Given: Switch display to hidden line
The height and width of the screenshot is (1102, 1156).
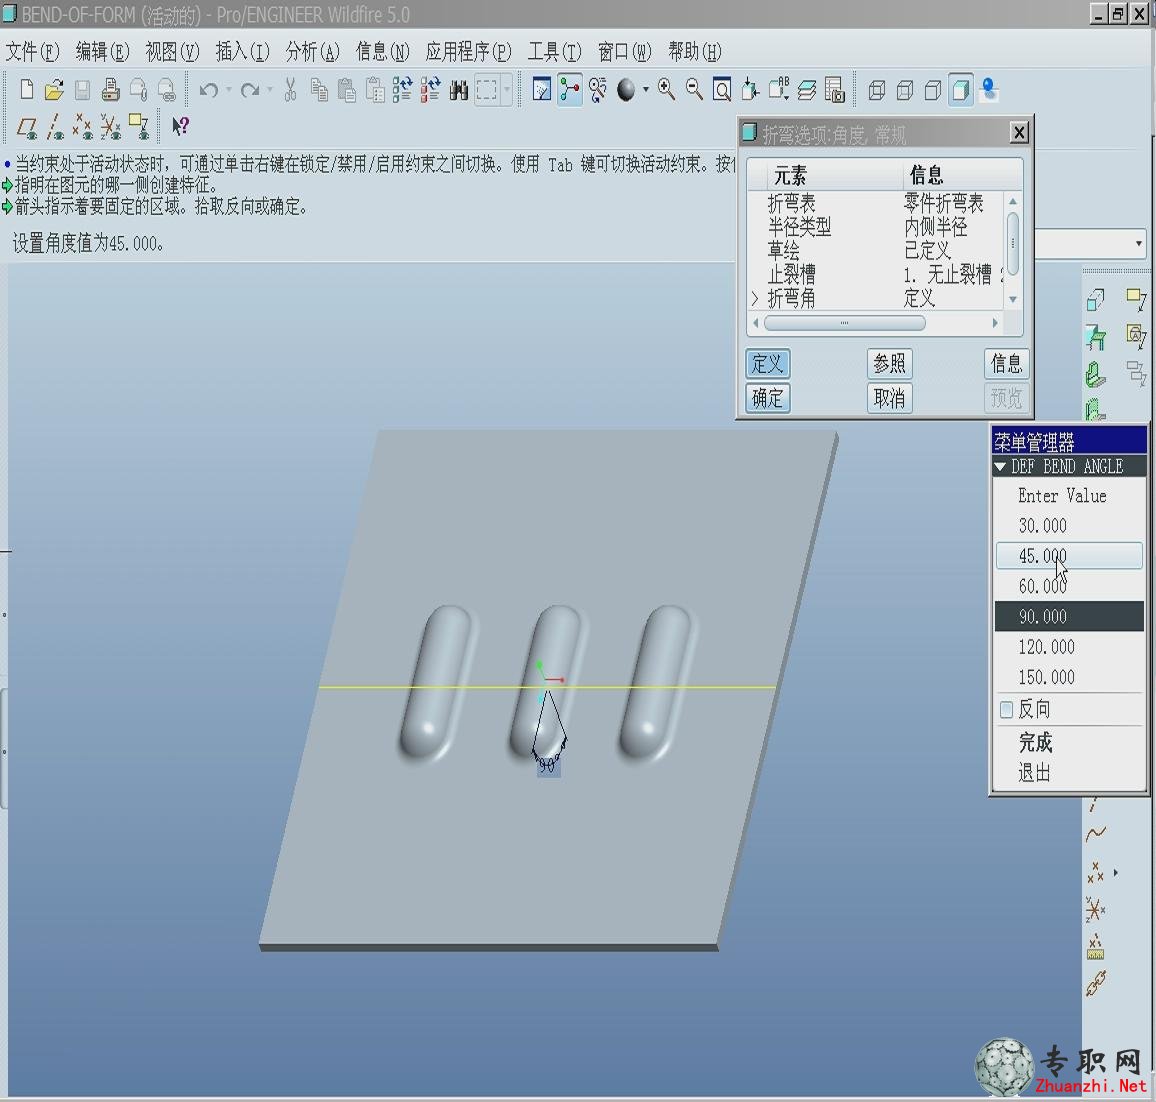Looking at the screenshot, I should coord(905,90).
